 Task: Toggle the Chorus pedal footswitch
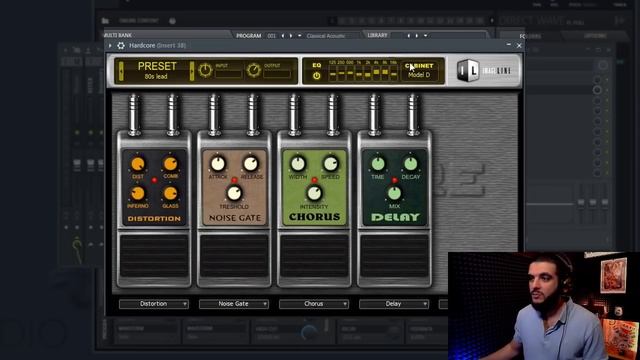point(314,256)
